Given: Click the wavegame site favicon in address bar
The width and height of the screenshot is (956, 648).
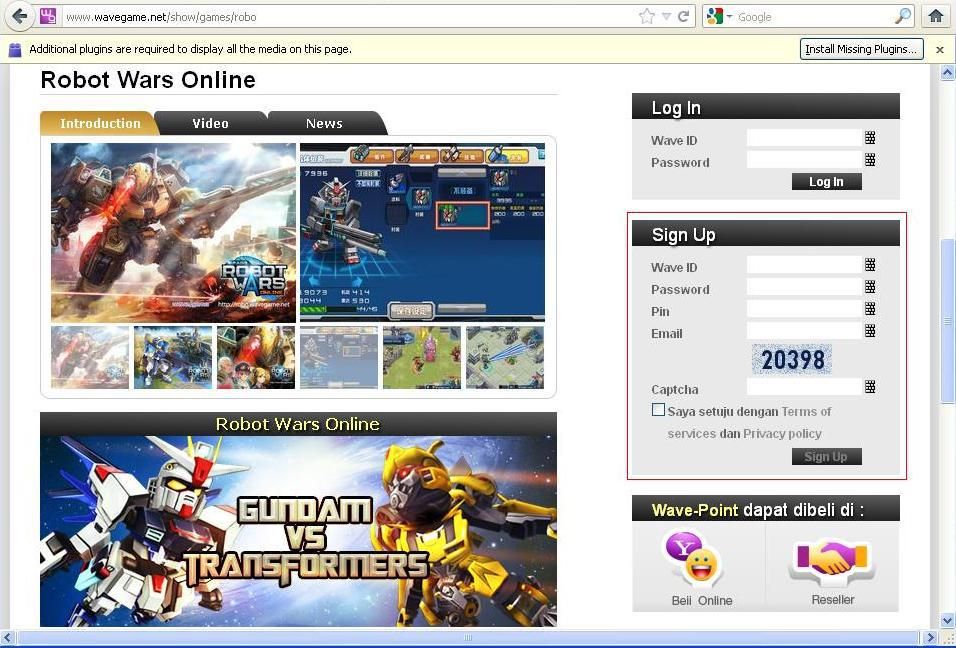Looking at the screenshot, I should (48, 16).
